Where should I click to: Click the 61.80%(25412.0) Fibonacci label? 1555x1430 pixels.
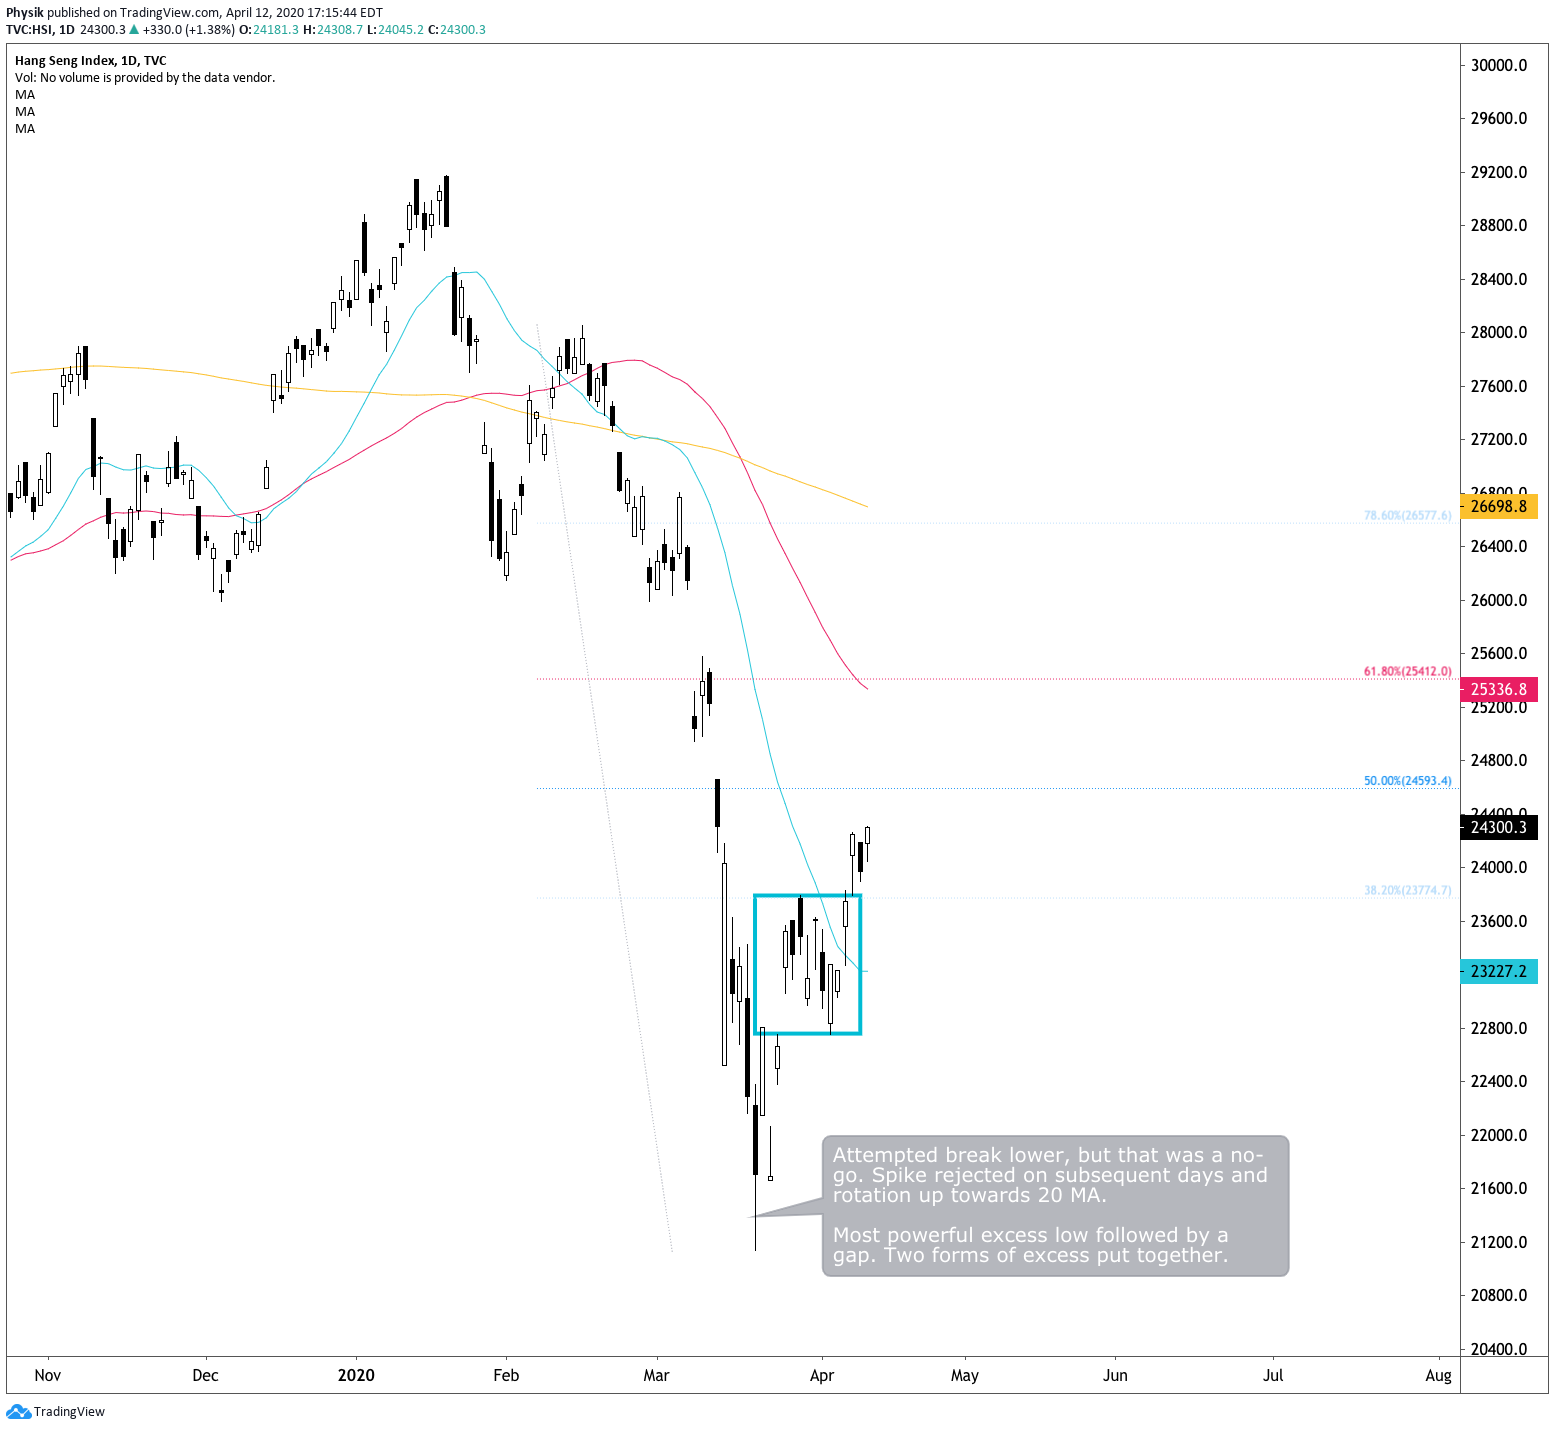1407,672
